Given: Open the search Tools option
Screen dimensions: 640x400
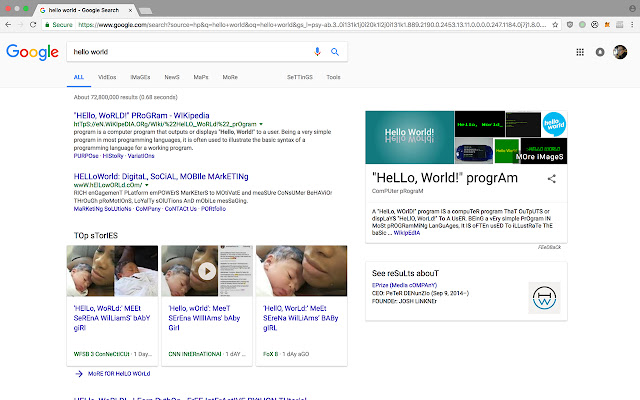Looking at the screenshot, I should 333,77.
